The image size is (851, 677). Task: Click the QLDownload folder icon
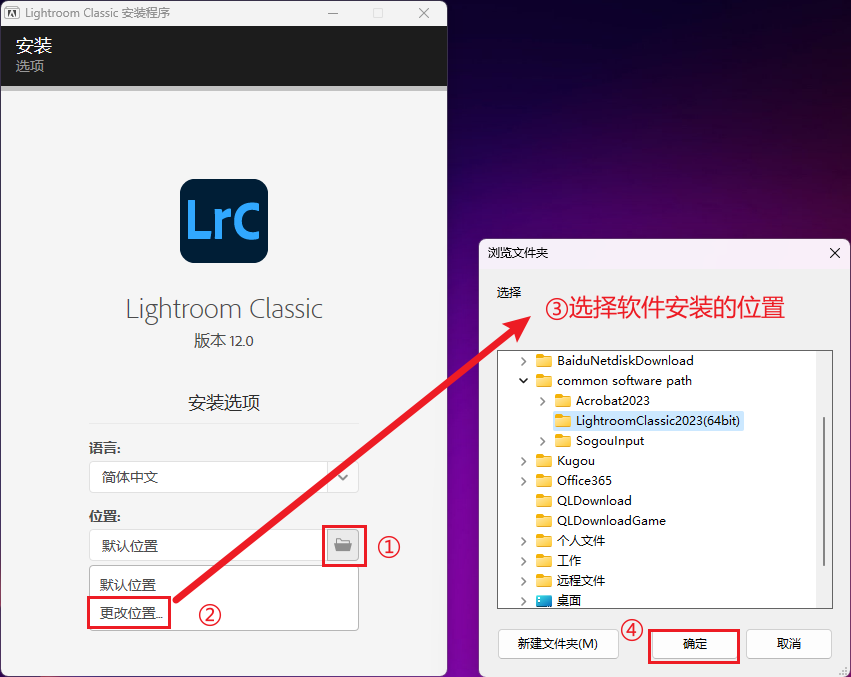click(x=544, y=501)
